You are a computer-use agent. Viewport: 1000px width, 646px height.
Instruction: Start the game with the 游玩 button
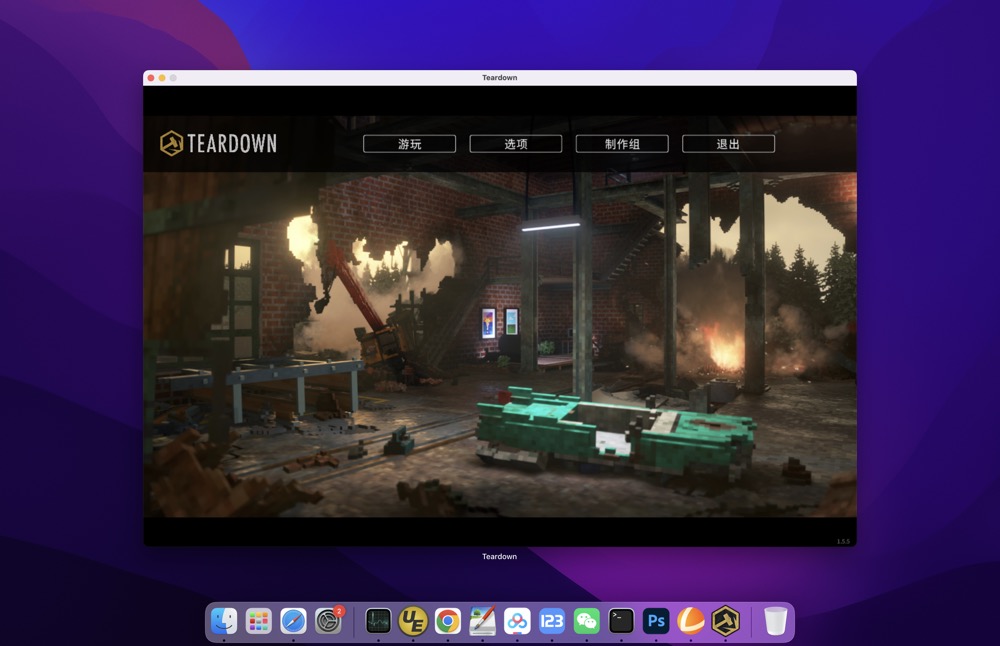[x=409, y=144]
